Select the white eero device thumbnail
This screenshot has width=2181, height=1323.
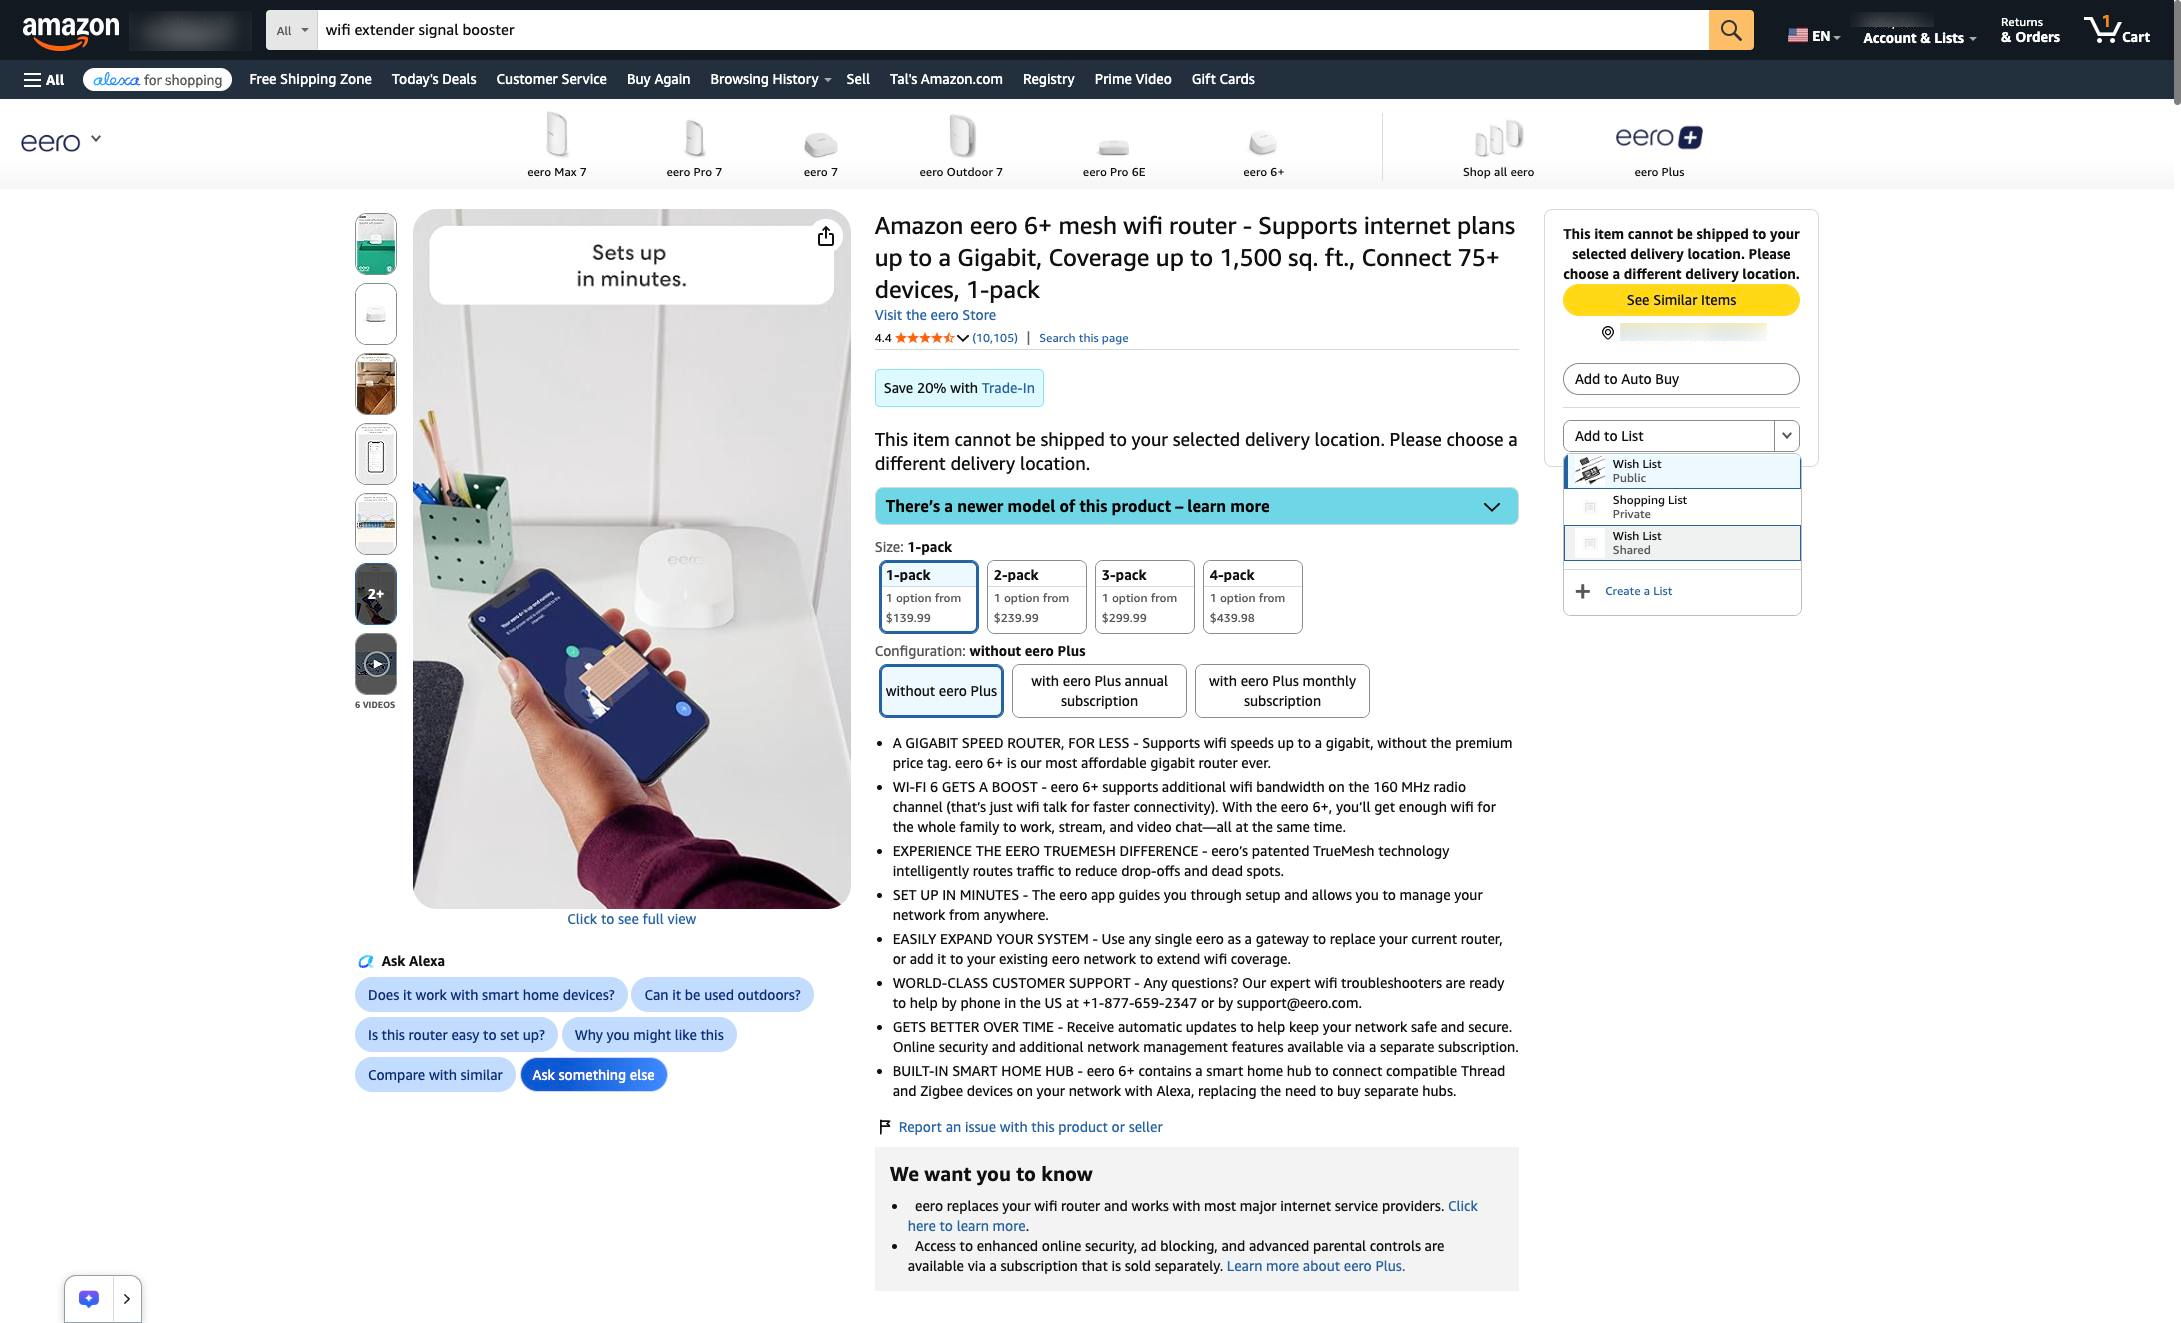click(x=376, y=314)
